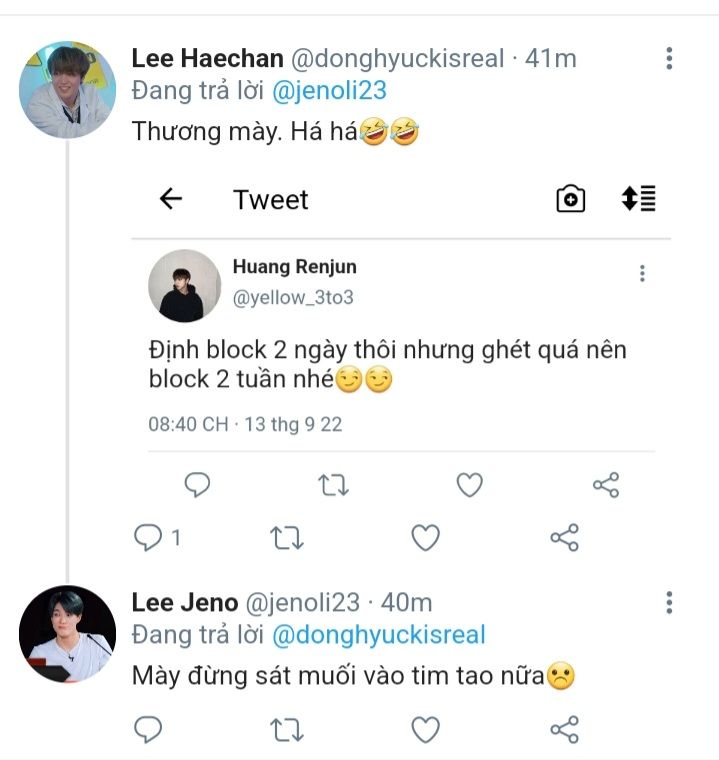Viewport: 719px width, 760px height.
Task: Share Lee Jeno's tweet
Action: pyautogui.click(x=564, y=729)
